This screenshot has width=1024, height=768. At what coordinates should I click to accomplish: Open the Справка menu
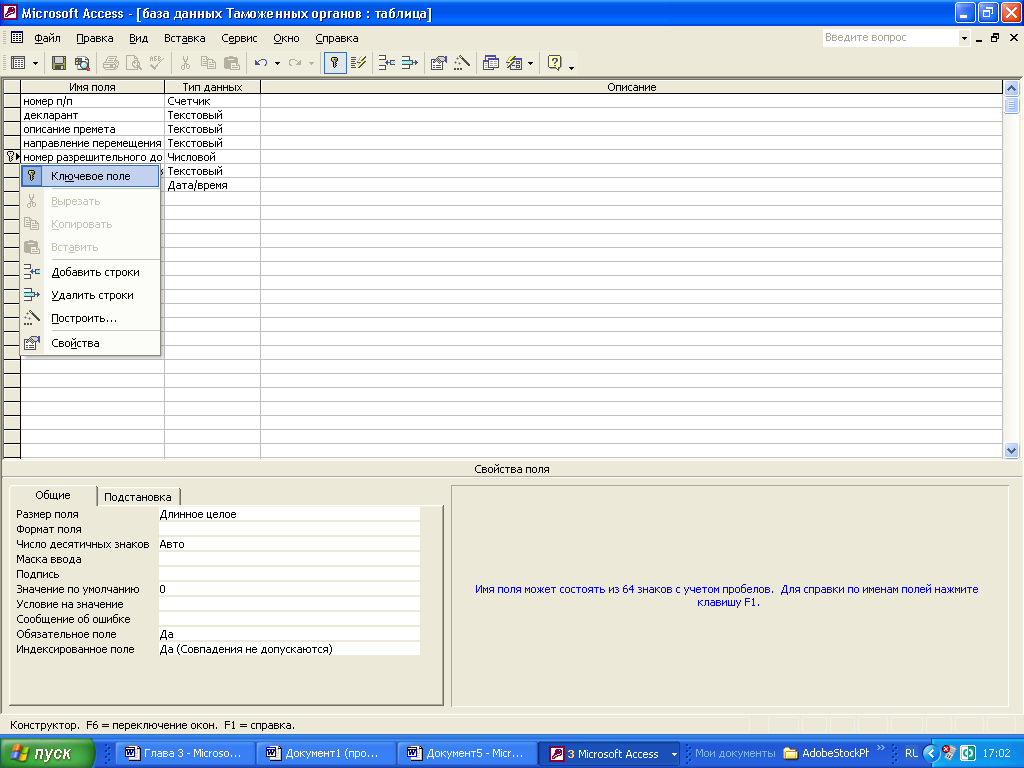[337, 38]
